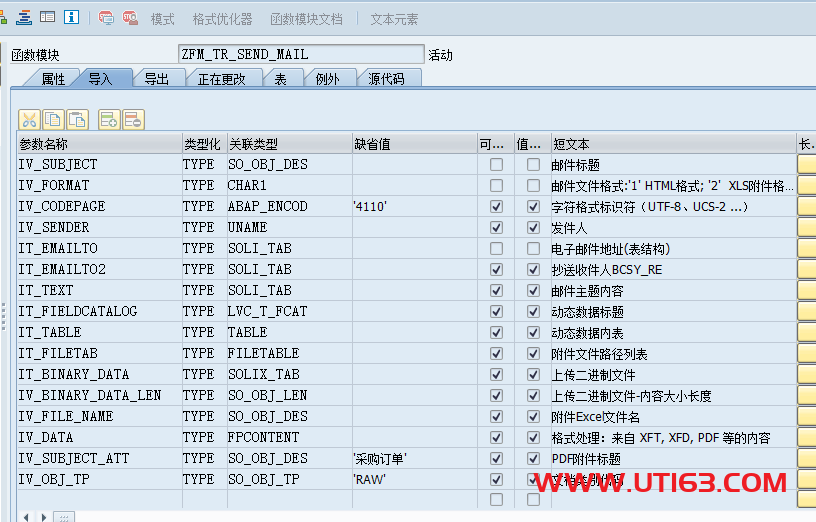Click the Insert row icon
Viewport: 816px width, 522px height.
pos(109,120)
